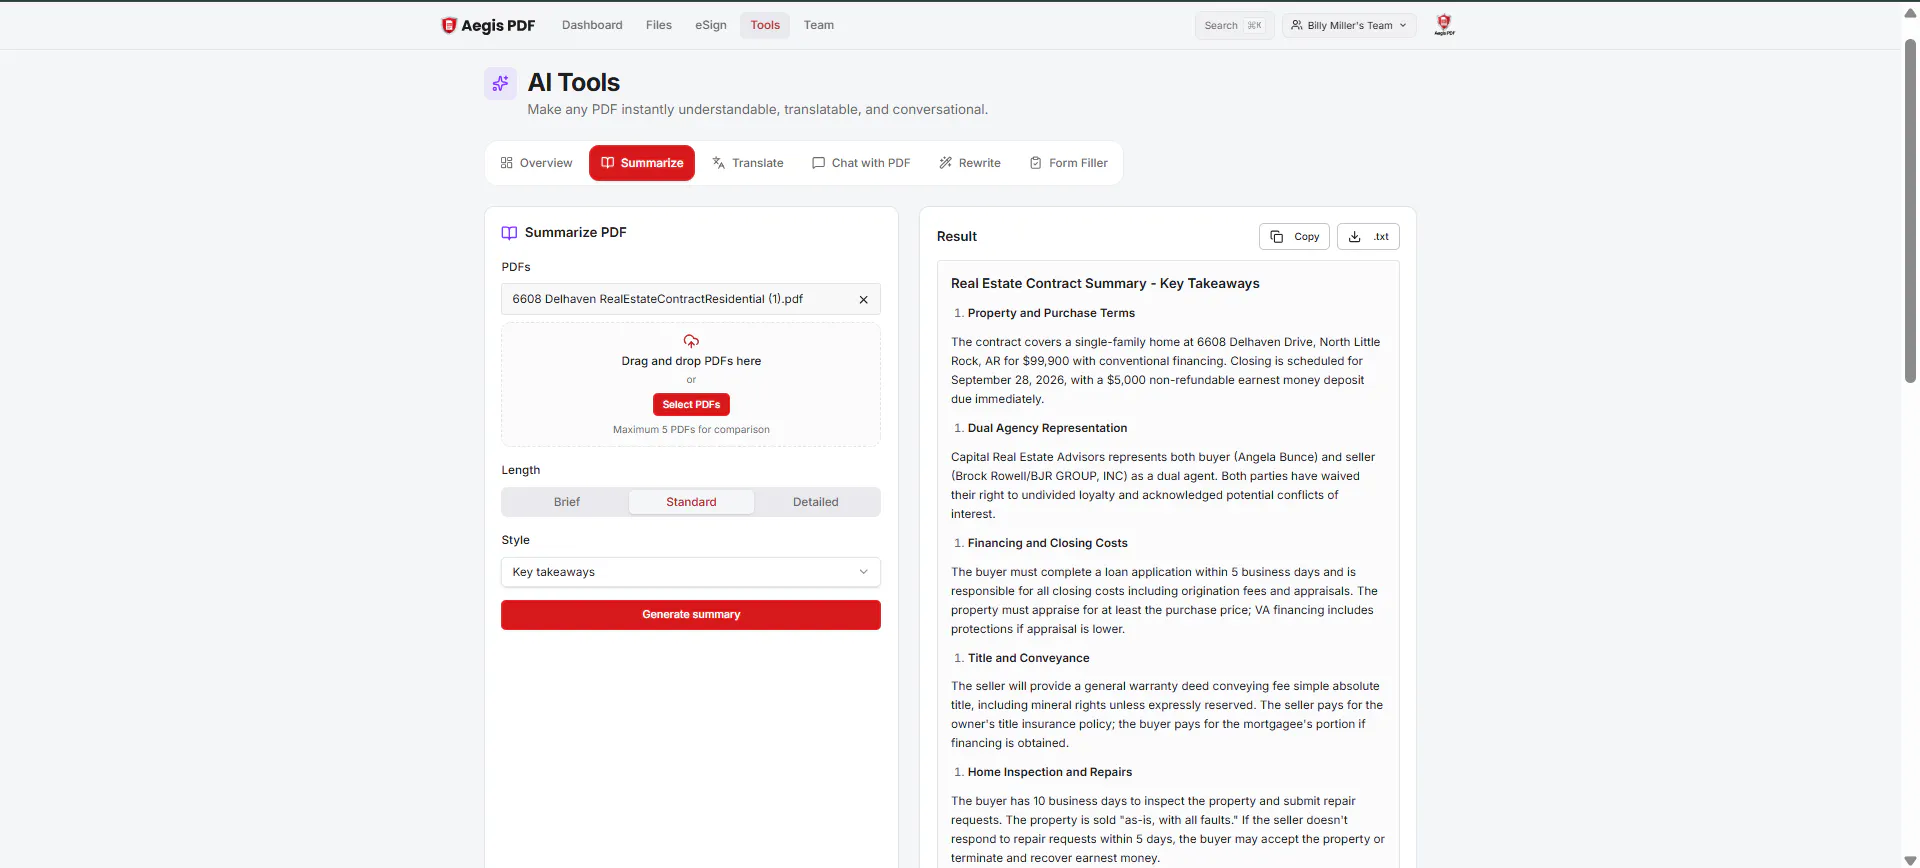Viewport: 1920px width, 868px height.
Task: Expand the Billy Miller's Team switcher
Action: (1349, 25)
